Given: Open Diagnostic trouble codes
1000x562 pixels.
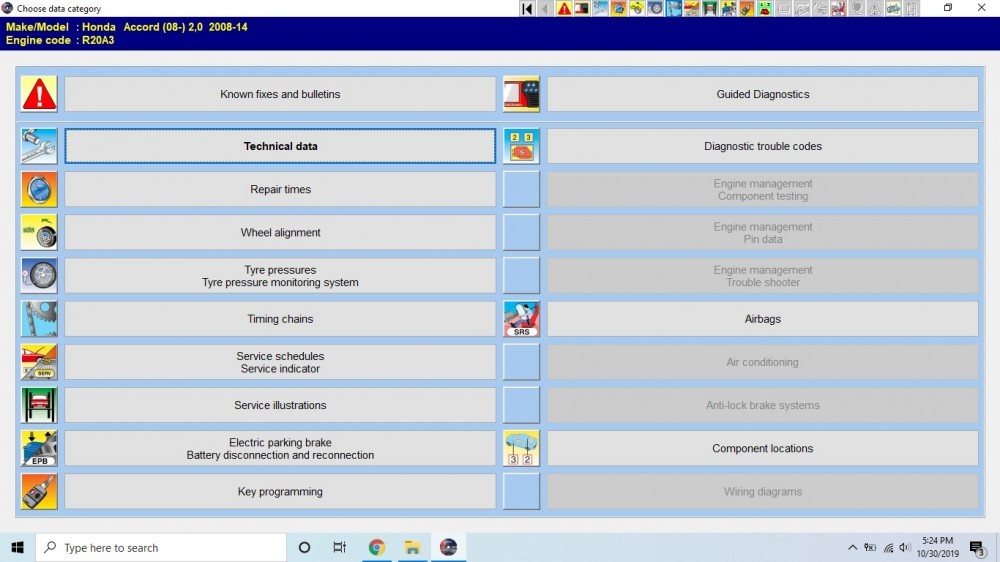Looking at the screenshot, I should (x=763, y=146).
